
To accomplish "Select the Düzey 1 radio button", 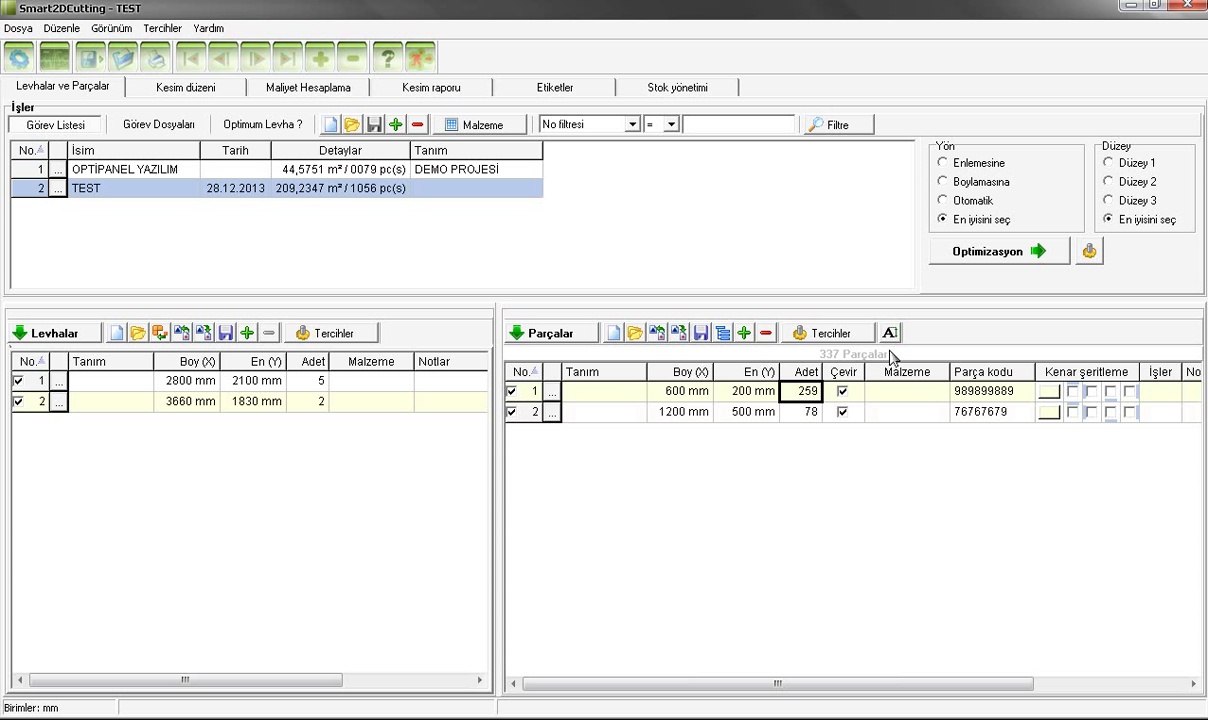I will pyautogui.click(x=1108, y=162).
